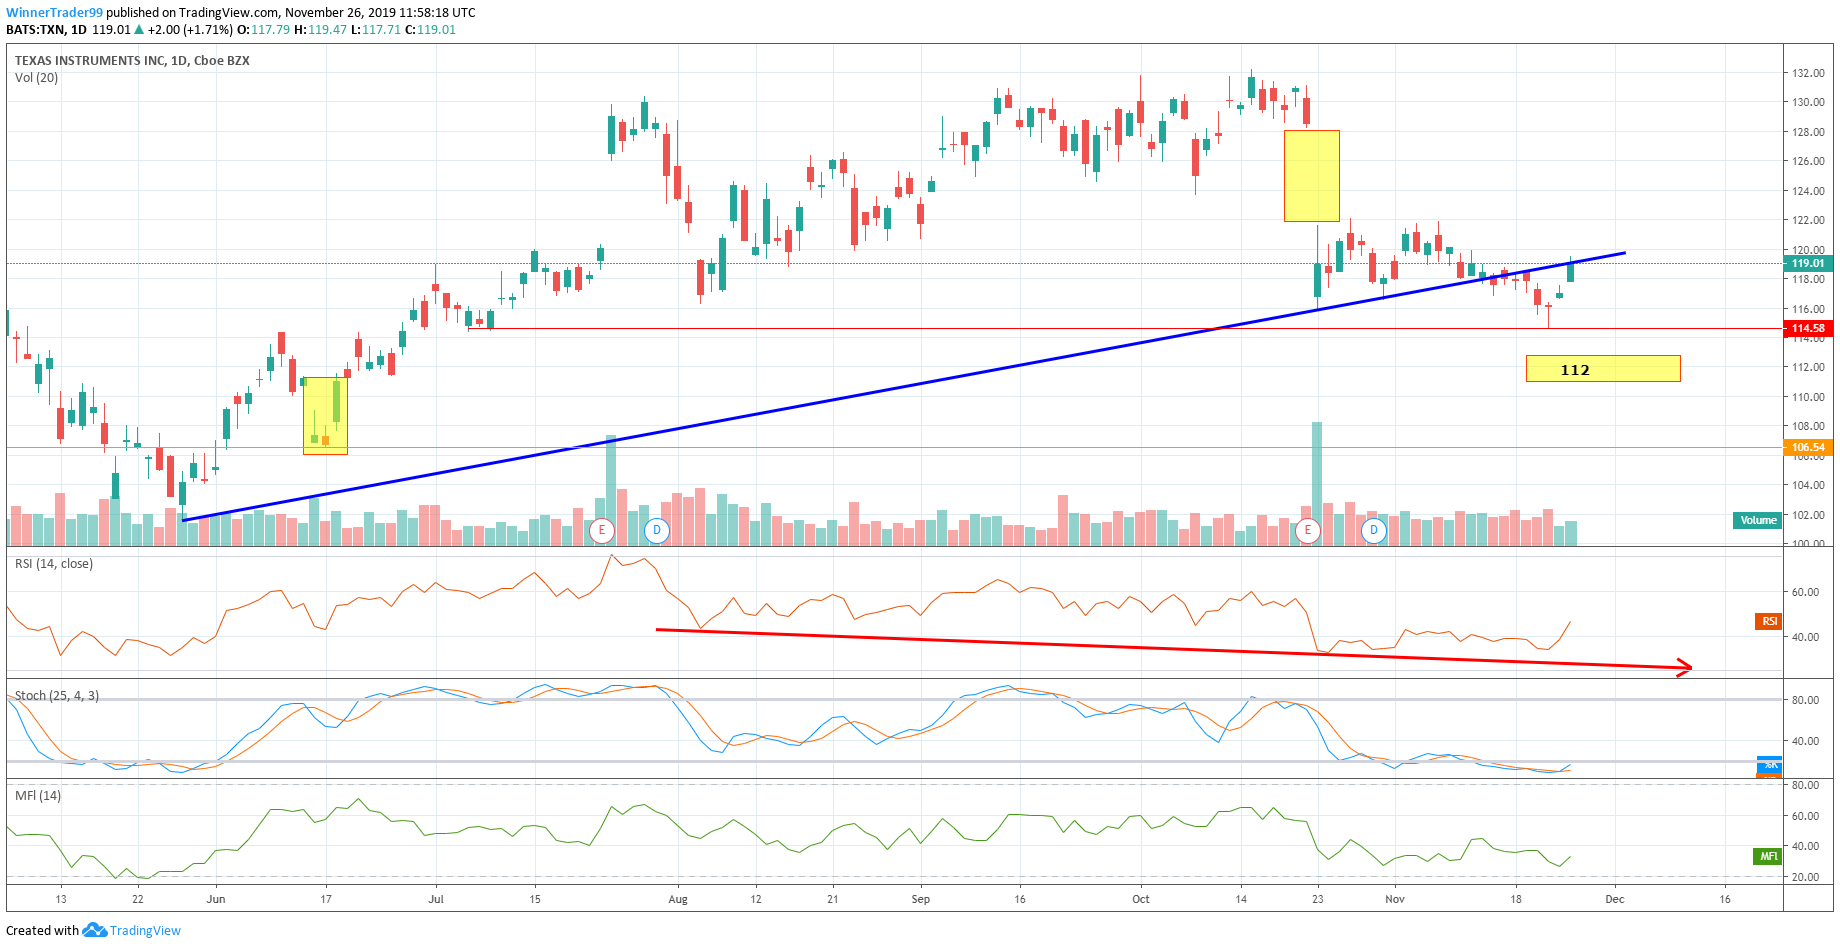
Task: Select the green Volume label tag
Action: pyautogui.click(x=1758, y=520)
